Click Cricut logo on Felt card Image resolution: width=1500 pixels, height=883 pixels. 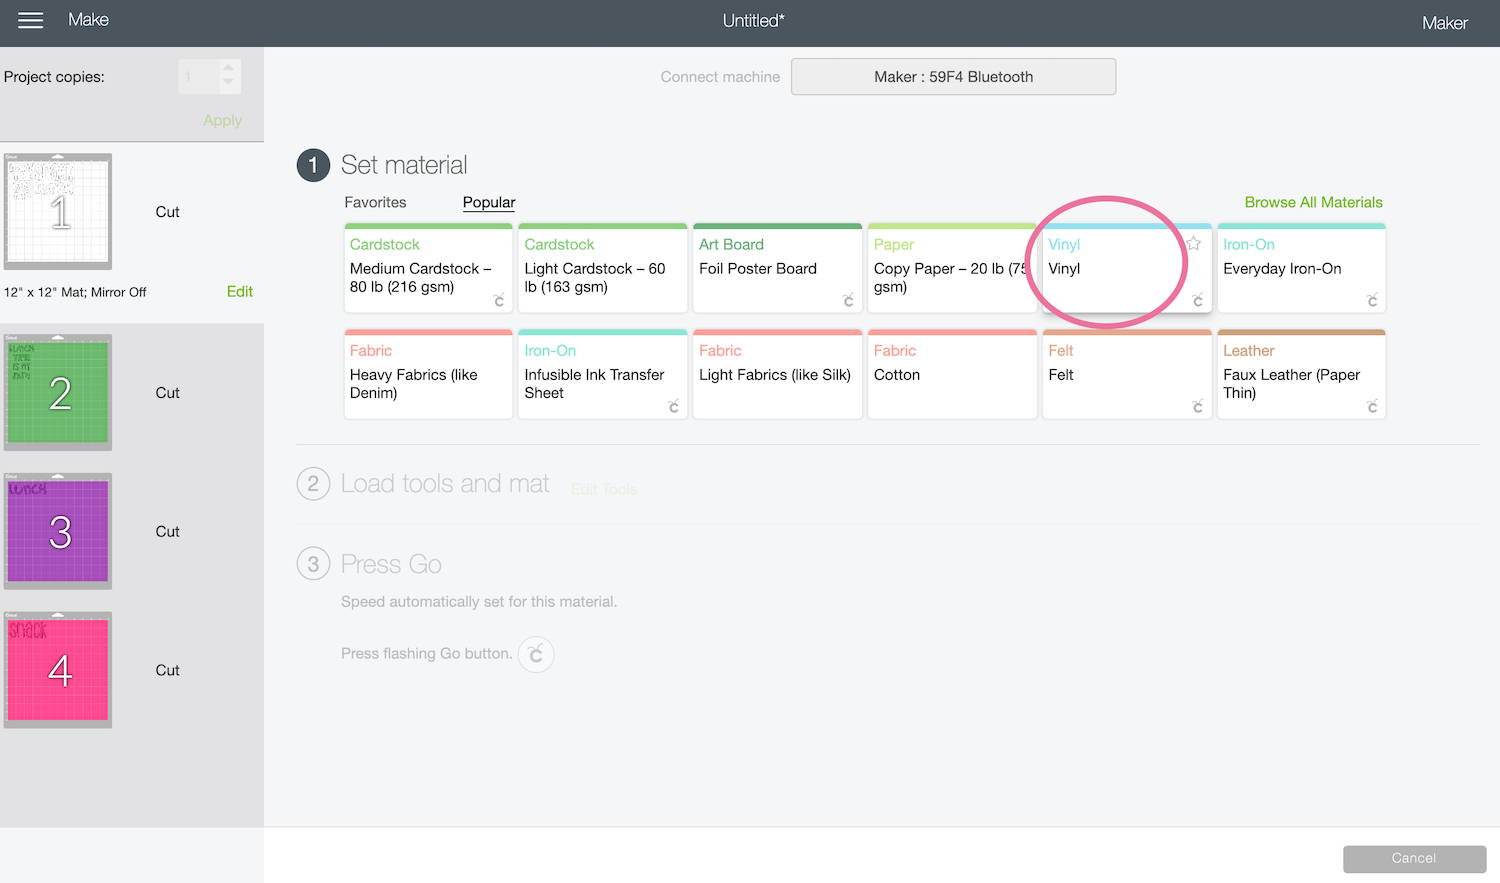click(x=1197, y=406)
